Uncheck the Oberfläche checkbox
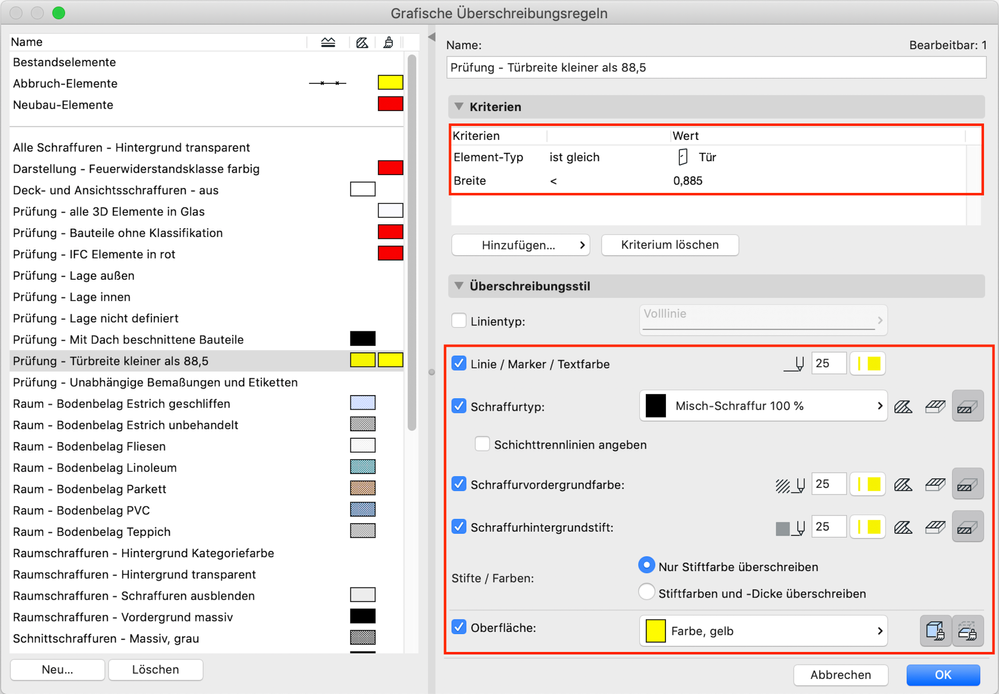This screenshot has height=694, width=999. point(459,626)
